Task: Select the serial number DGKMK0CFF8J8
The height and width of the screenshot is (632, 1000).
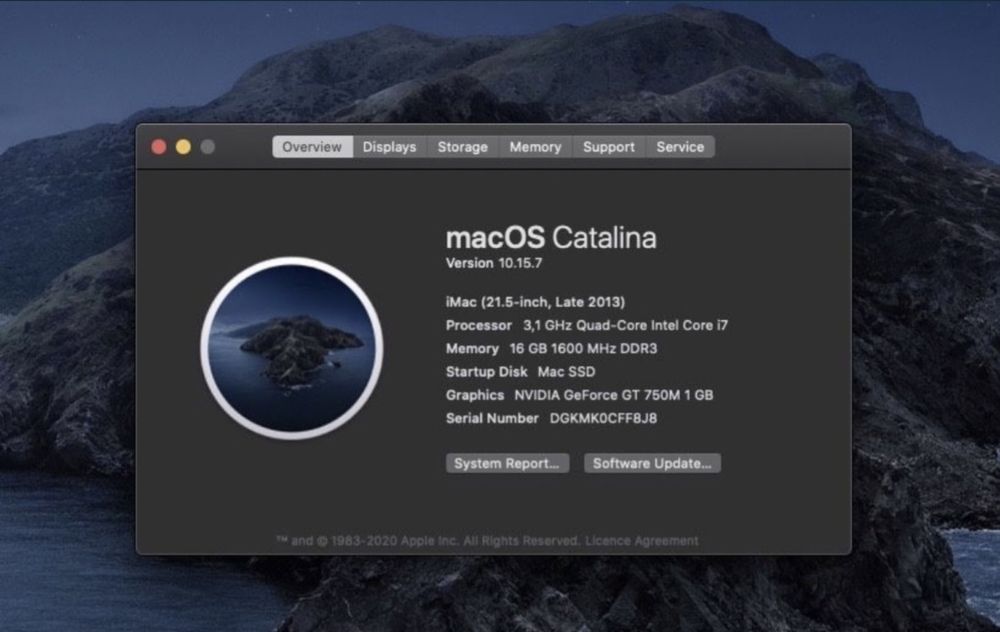Action: pos(603,418)
